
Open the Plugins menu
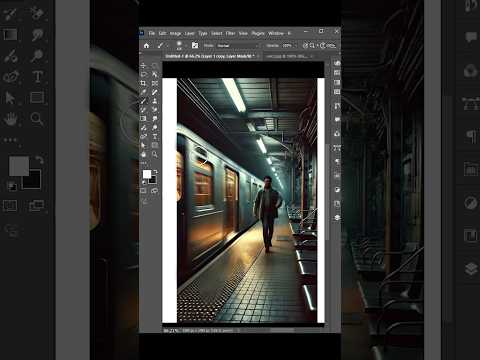[x=258, y=33]
